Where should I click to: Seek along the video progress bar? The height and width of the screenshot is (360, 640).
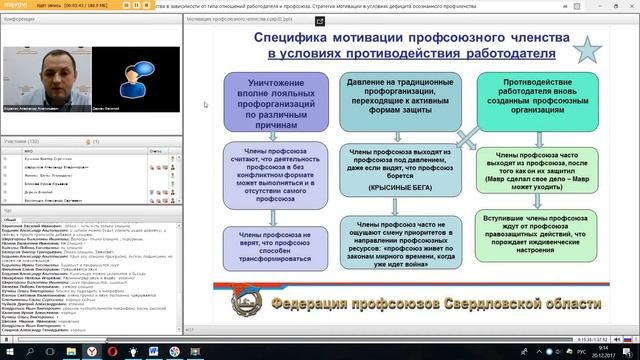pyautogui.click(x=295, y=340)
